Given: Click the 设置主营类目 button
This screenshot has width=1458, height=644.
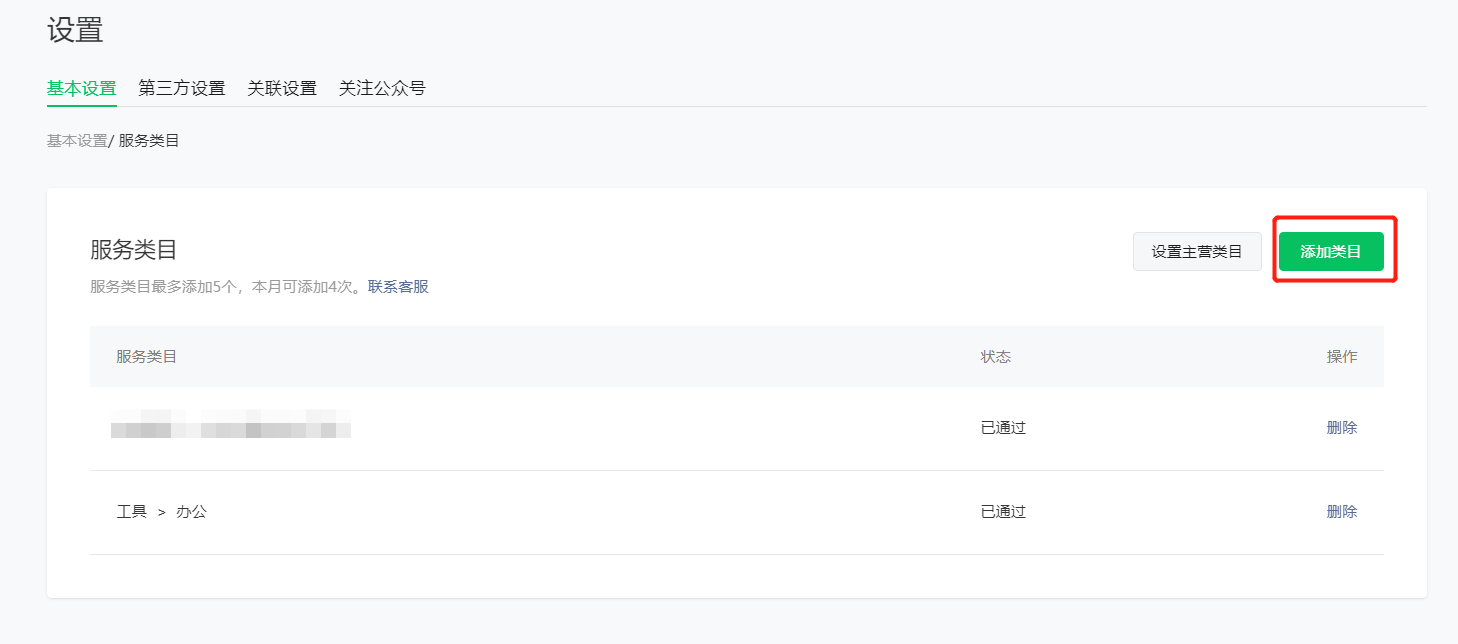Looking at the screenshot, I should coord(1196,252).
